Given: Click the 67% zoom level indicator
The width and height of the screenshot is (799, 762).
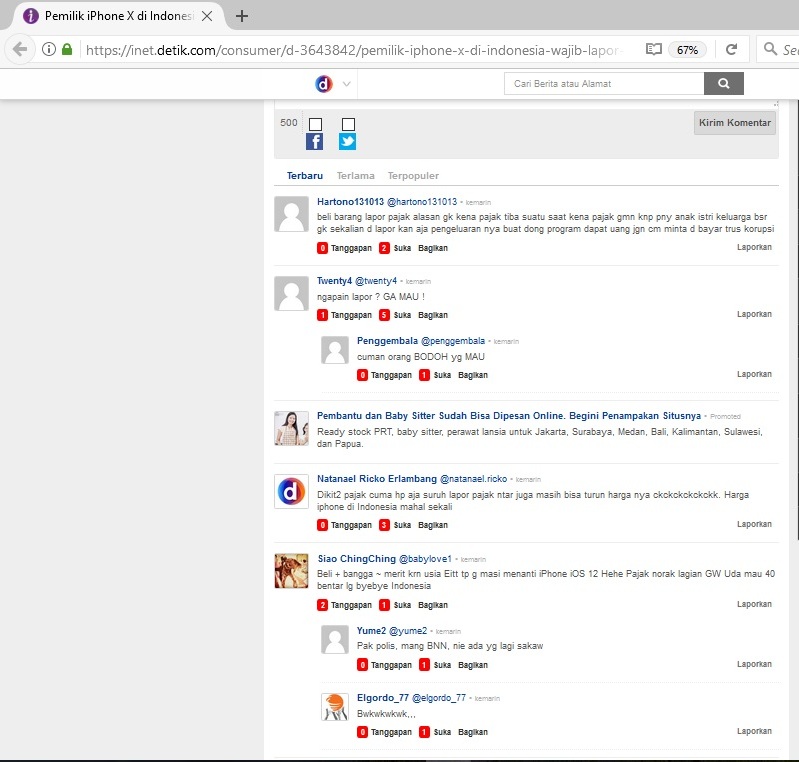Looking at the screenshot, I should click(687, 49).
